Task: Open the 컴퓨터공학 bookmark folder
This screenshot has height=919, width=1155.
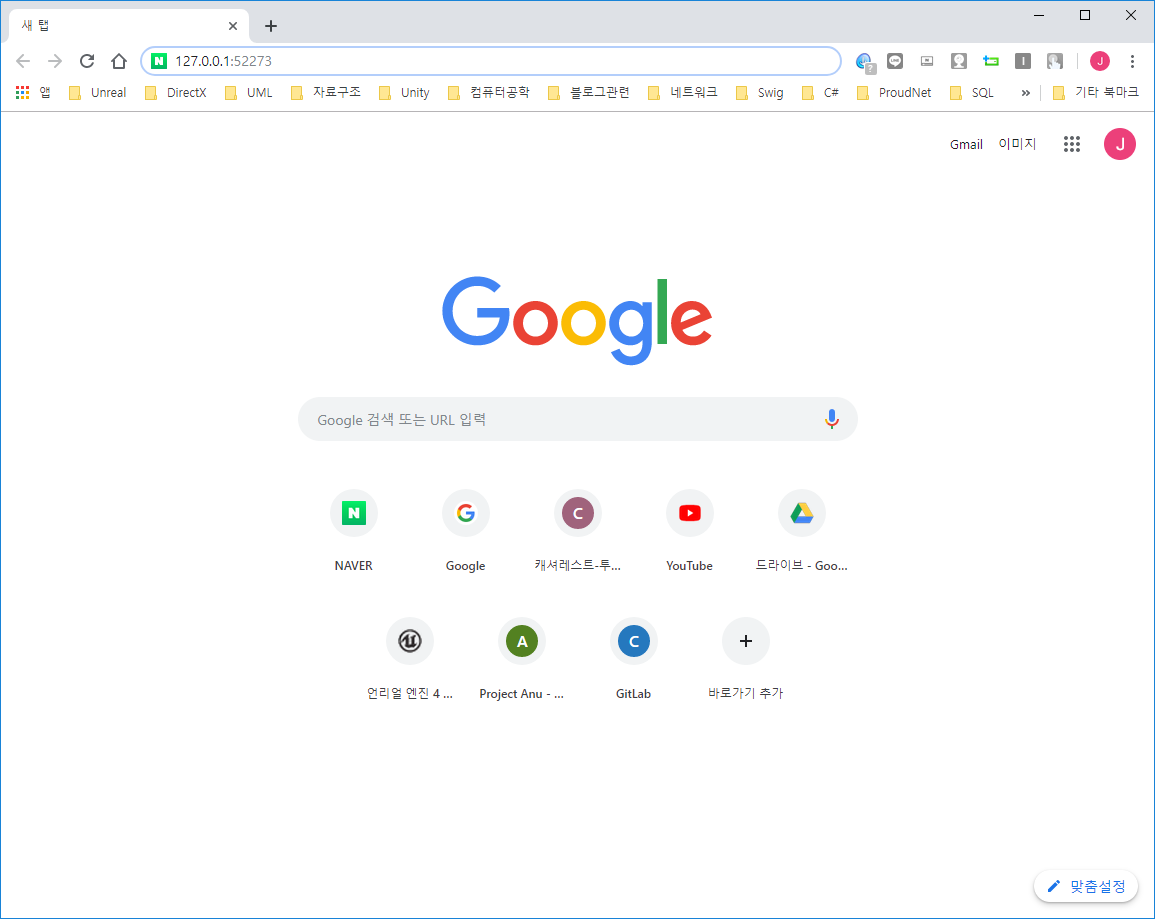Action: pos(488,93)
